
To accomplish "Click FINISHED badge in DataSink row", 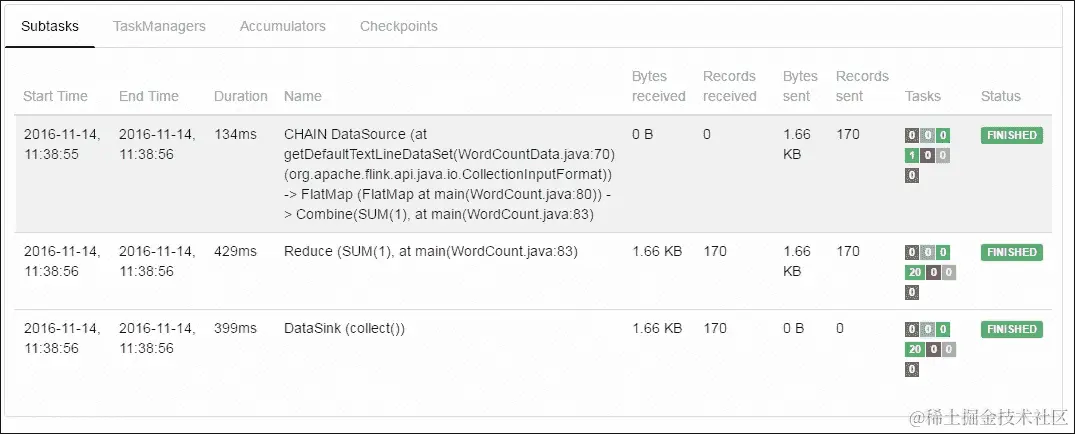I will pyautogui.click(x=1012, y=330).
